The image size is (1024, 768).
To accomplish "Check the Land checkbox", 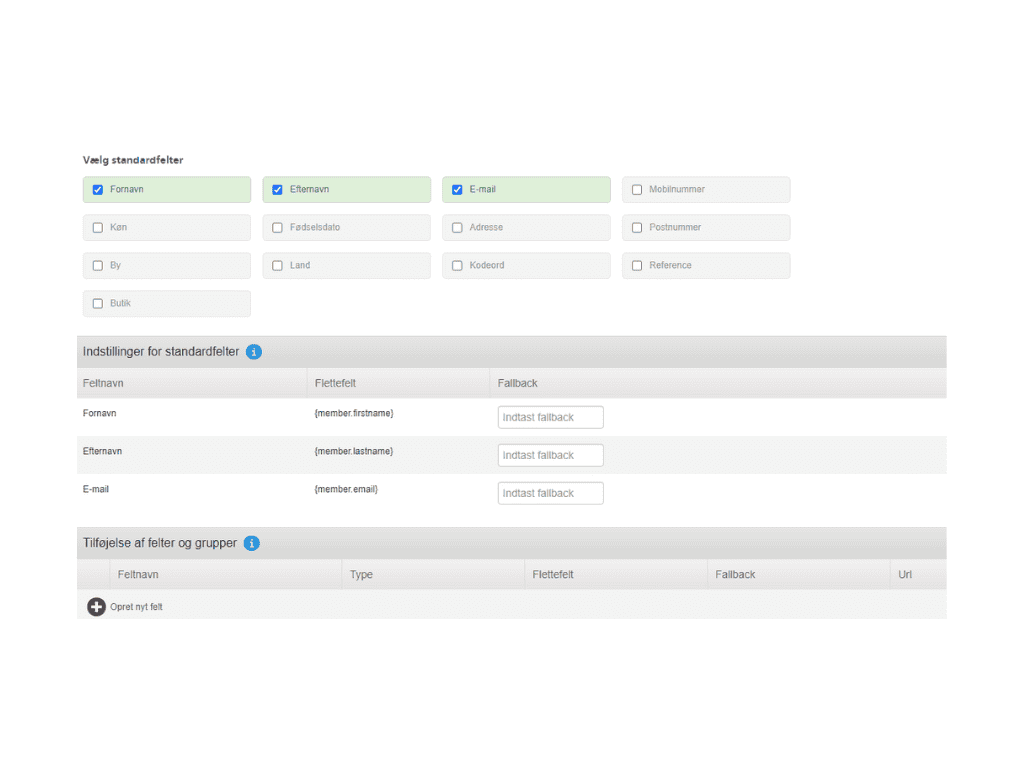I will (277, 266).
